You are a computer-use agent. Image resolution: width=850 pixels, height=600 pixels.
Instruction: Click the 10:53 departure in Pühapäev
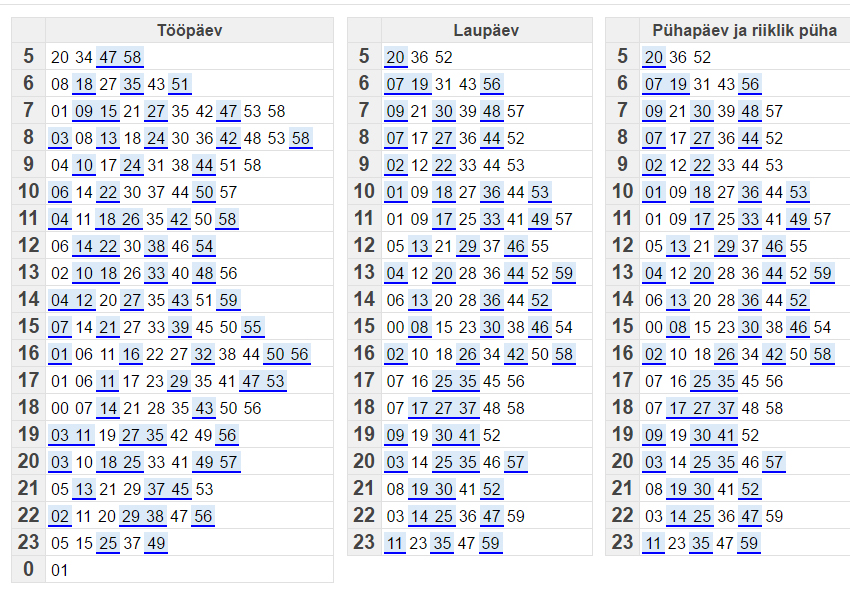click(798, 192)
